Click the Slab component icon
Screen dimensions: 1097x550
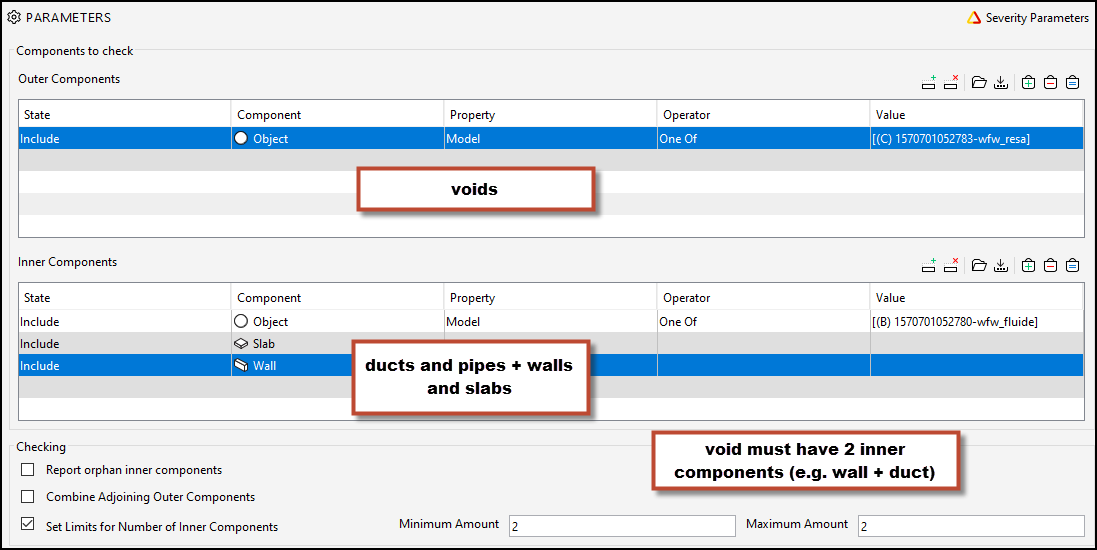coord(241,344)
